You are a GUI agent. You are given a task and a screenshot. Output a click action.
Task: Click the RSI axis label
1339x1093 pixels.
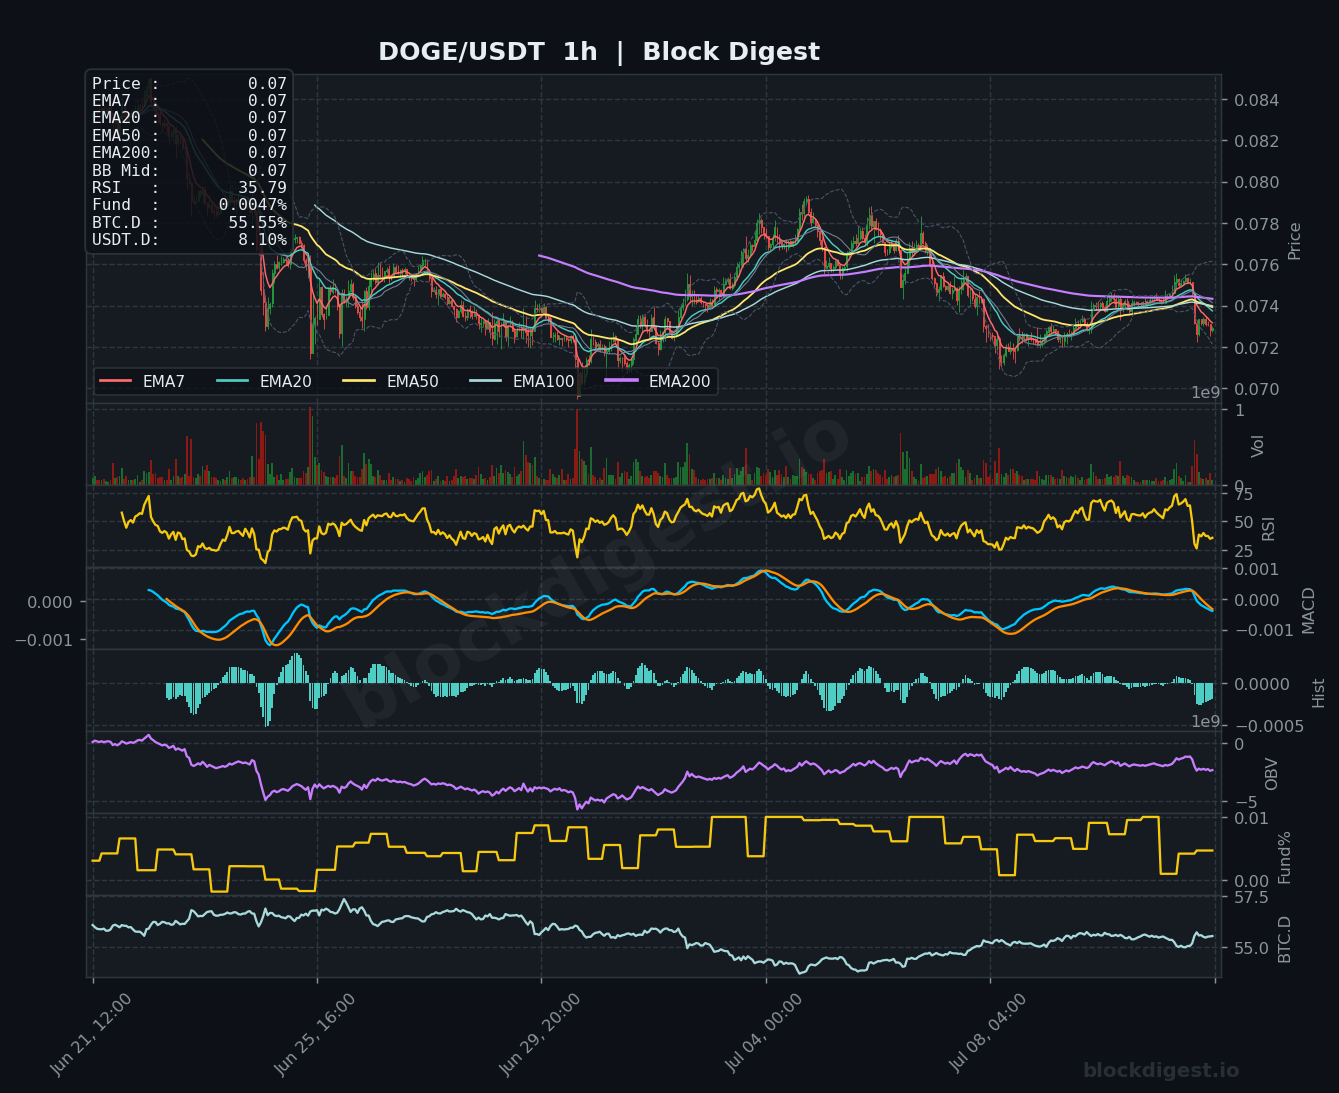1269,528
